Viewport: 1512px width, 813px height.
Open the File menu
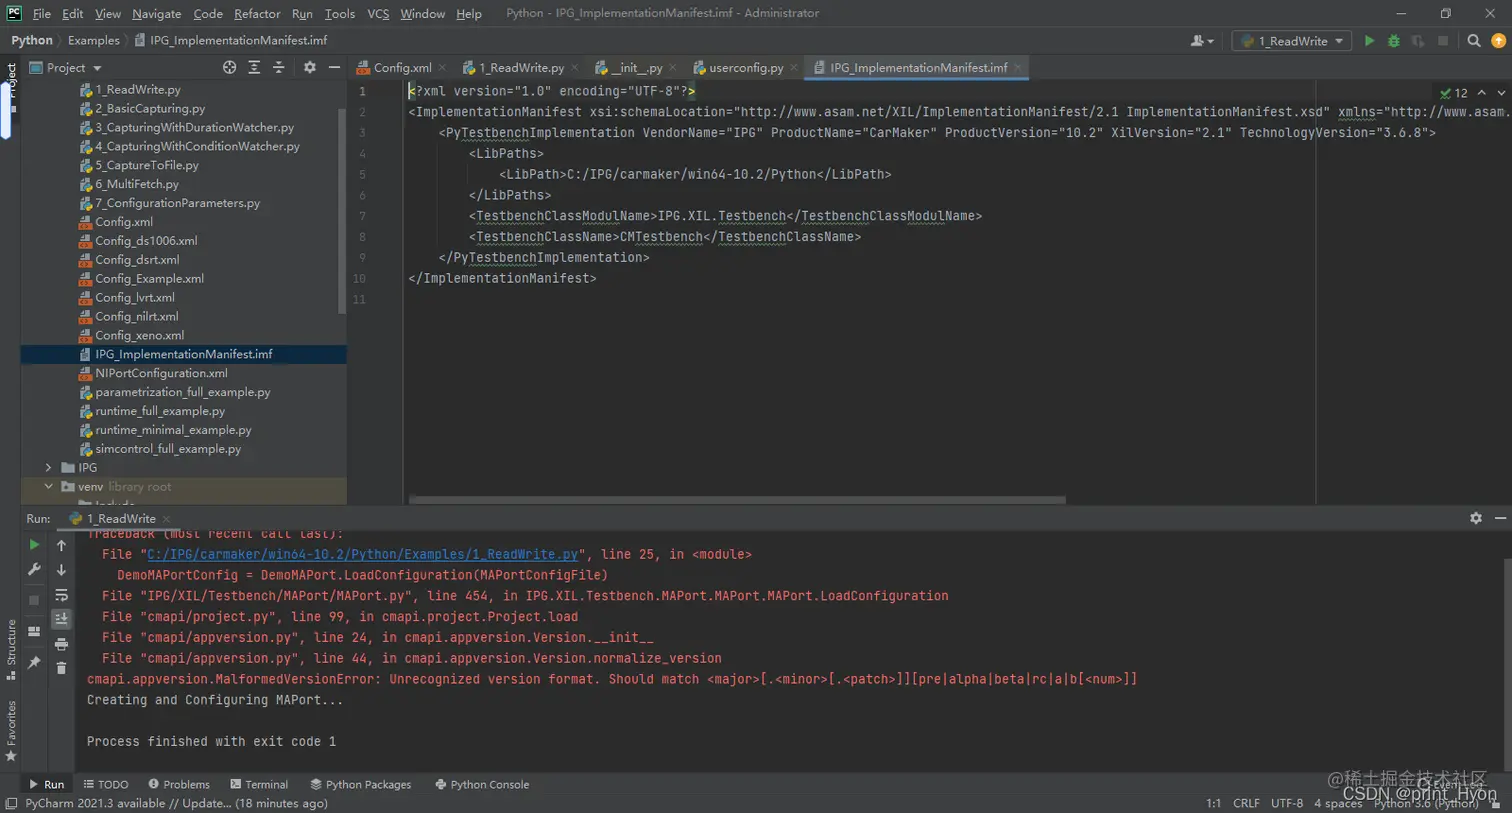[41, 14]
